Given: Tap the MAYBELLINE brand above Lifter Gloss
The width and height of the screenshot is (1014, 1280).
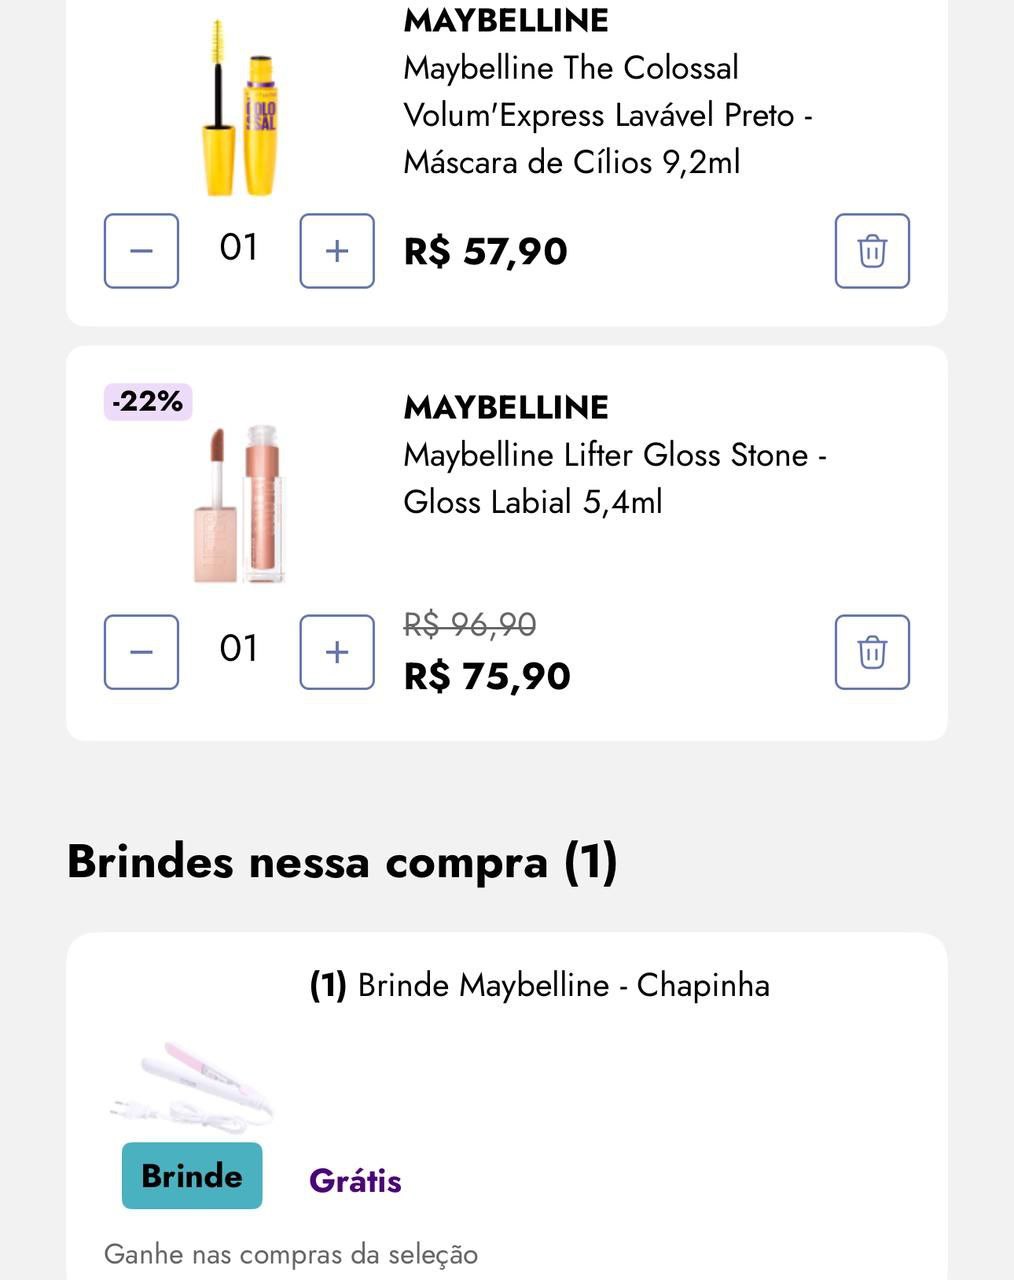Looking at the screenshot, I should pyautogui.click(x=506, y=408).
